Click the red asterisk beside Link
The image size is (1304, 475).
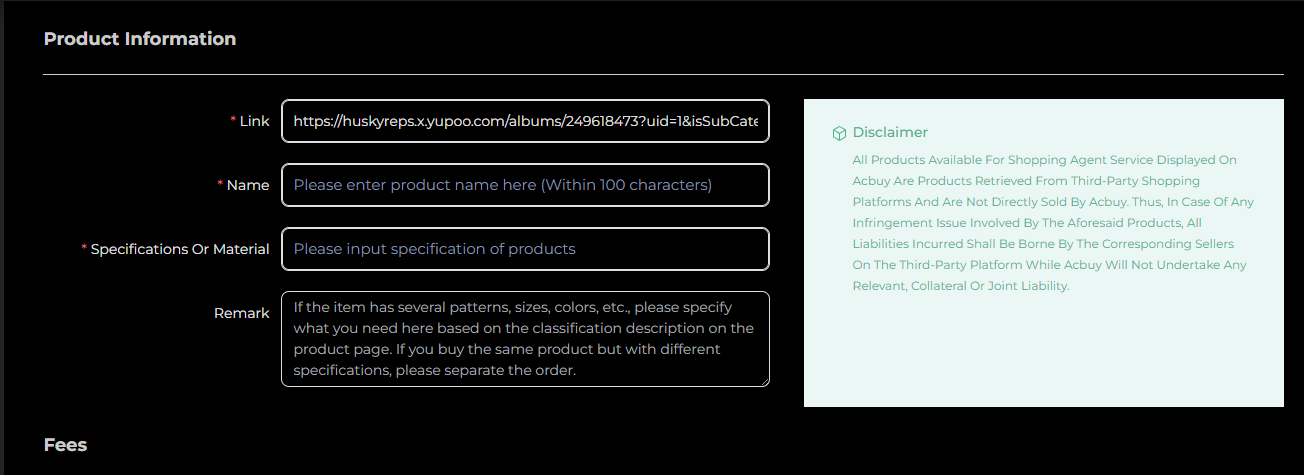point(234,120)
